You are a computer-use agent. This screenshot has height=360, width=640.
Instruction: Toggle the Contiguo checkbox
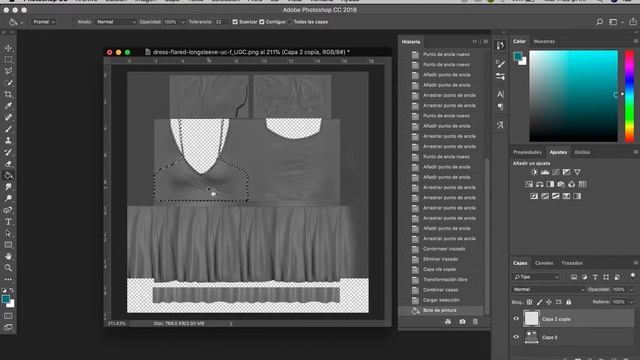(262, 22)
